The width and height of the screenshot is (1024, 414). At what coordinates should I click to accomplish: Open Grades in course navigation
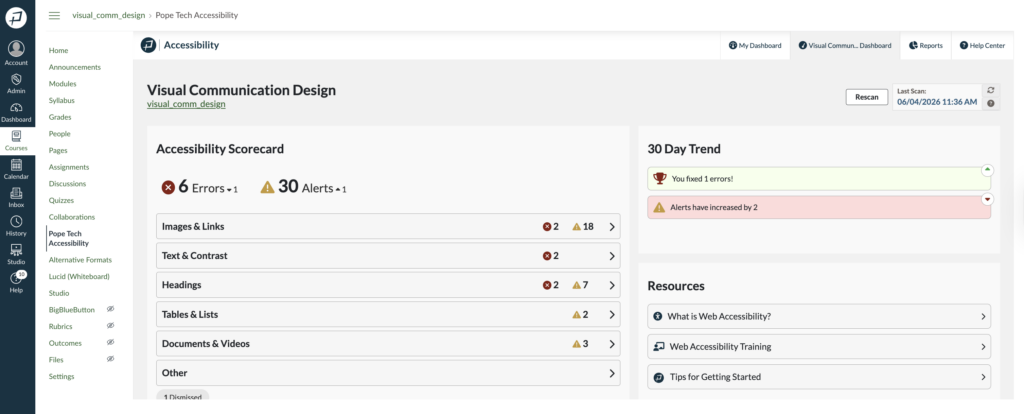pos(60,117)
